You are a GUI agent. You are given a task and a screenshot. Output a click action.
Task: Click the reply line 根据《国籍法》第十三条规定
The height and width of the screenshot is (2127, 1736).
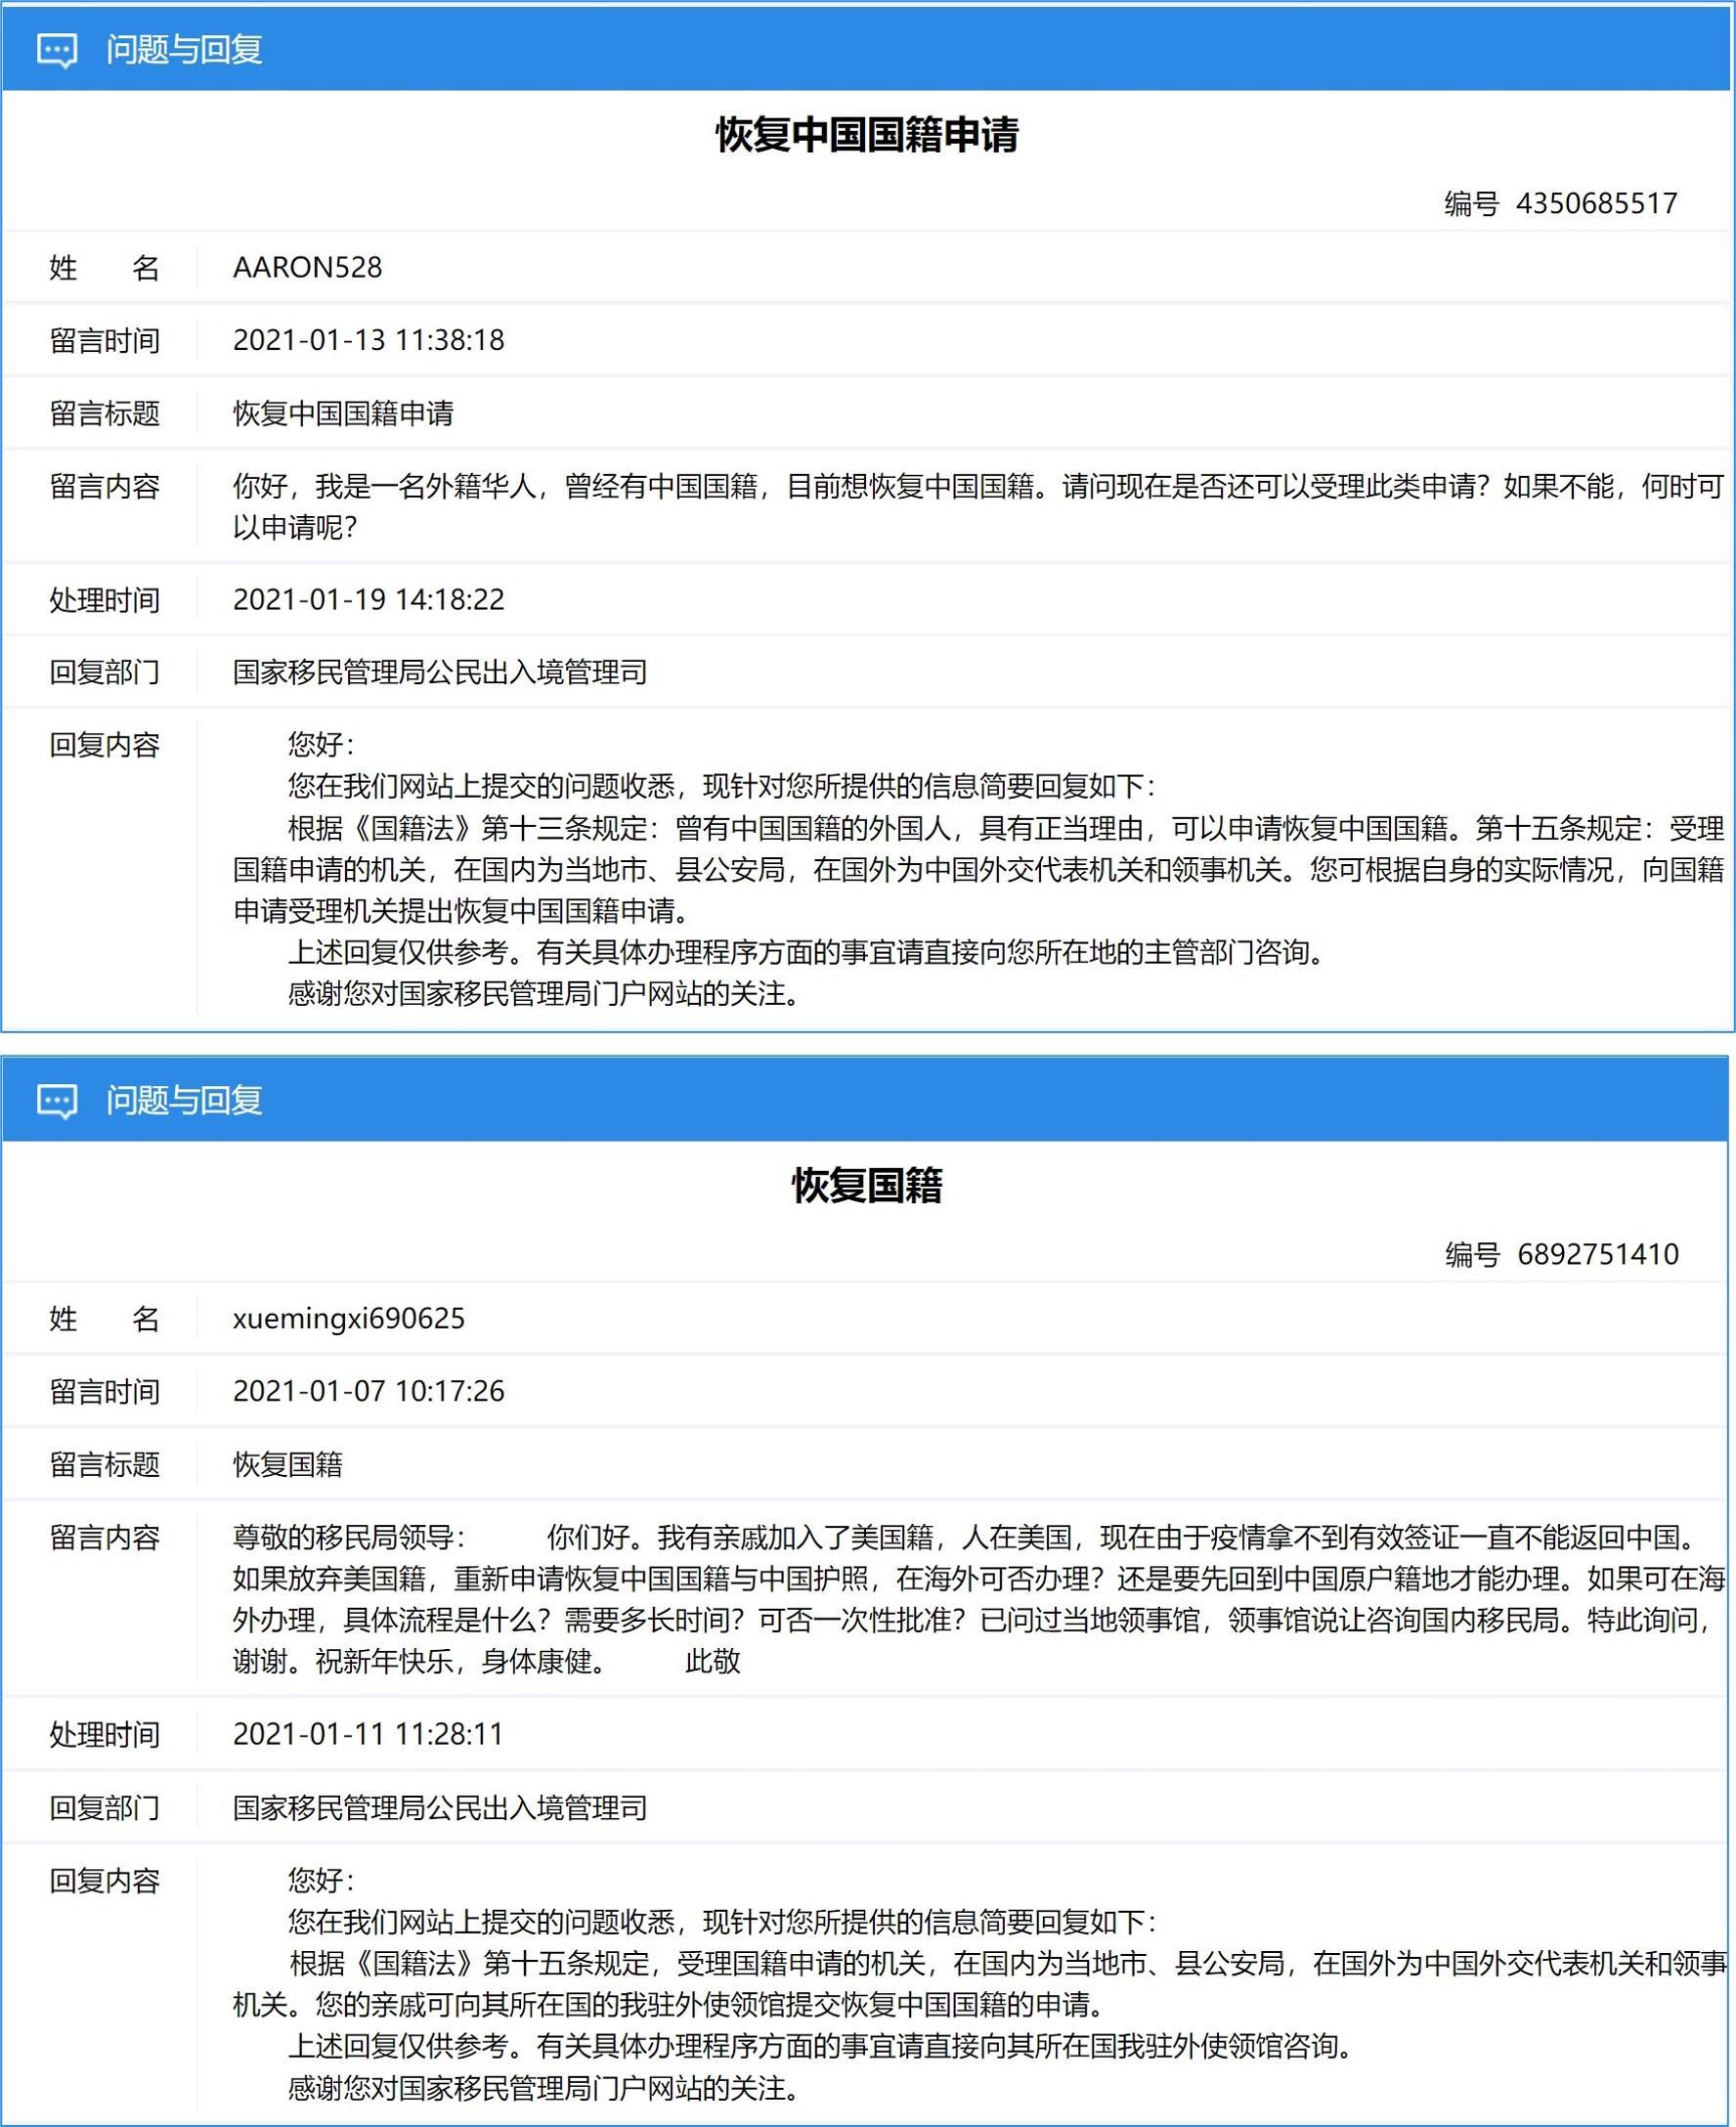pos(978,869)
